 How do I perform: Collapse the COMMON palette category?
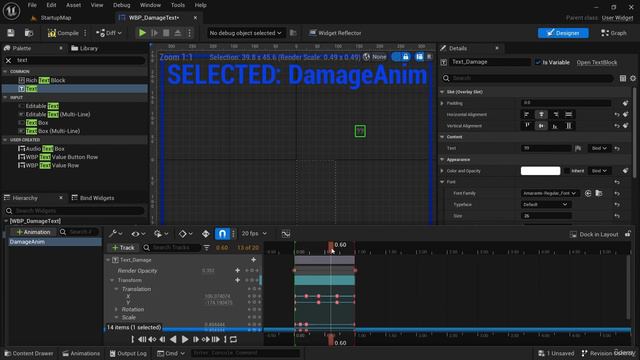point(5,71)
